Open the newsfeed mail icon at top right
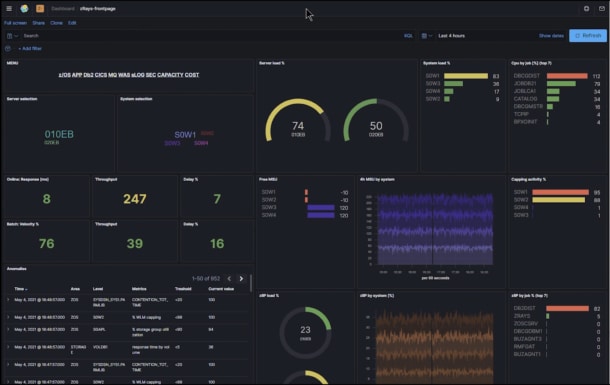Image resolution: width=610 pixels, height=385 pixels. [x=601, y=9]
